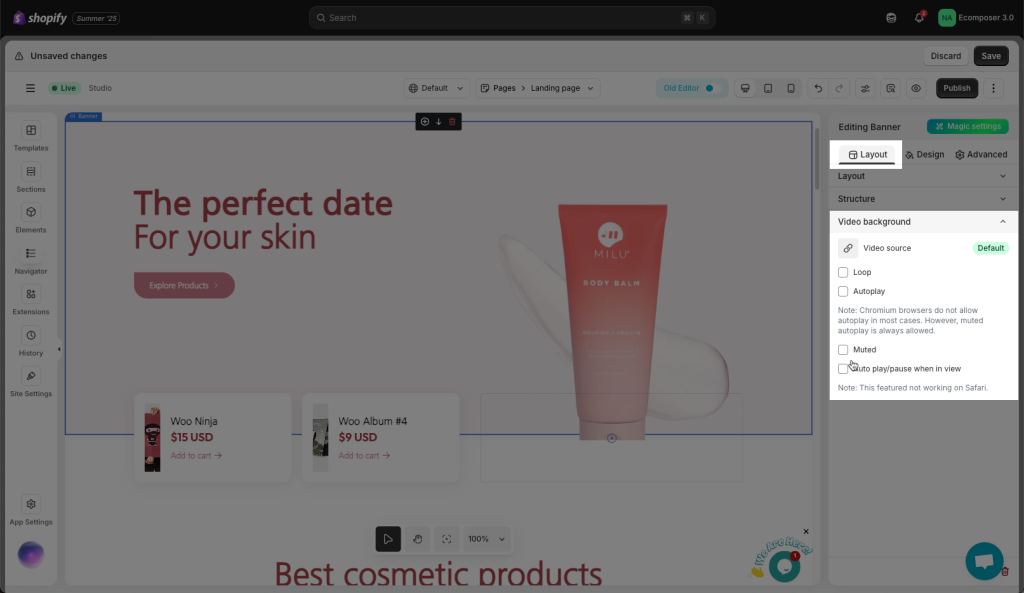
Task: Select the Layout tab
Action: point(867,155)
